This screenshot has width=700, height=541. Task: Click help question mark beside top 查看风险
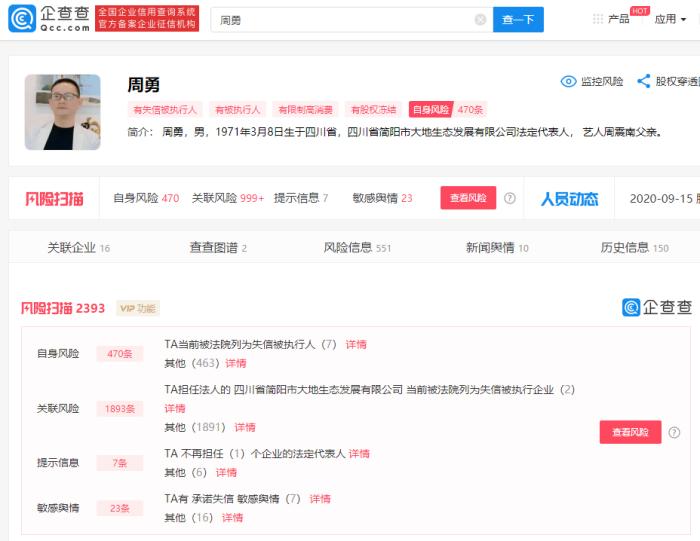[510, 198]
